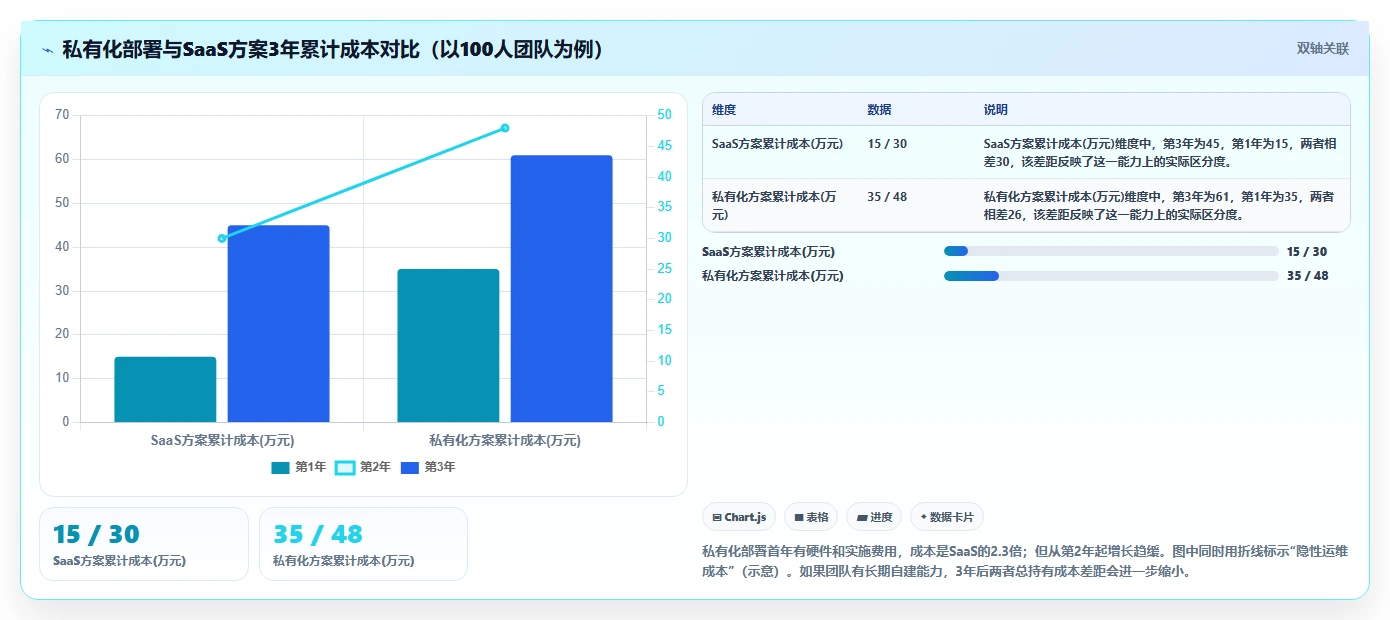This screenshot has height=620, width=1390.
Task: Click the table cell '15 / 30'
Action: tap(887, 144)
